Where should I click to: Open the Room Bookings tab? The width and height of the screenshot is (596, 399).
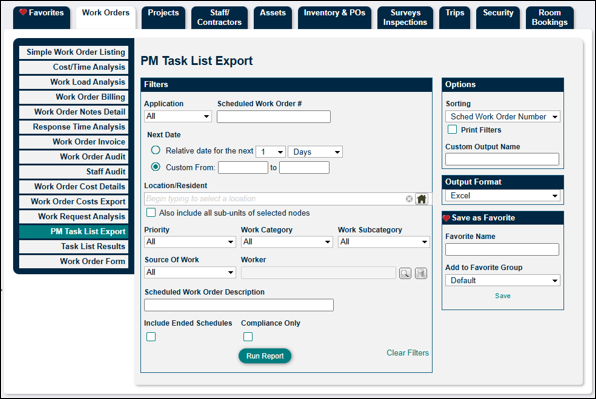pos(550,17)
